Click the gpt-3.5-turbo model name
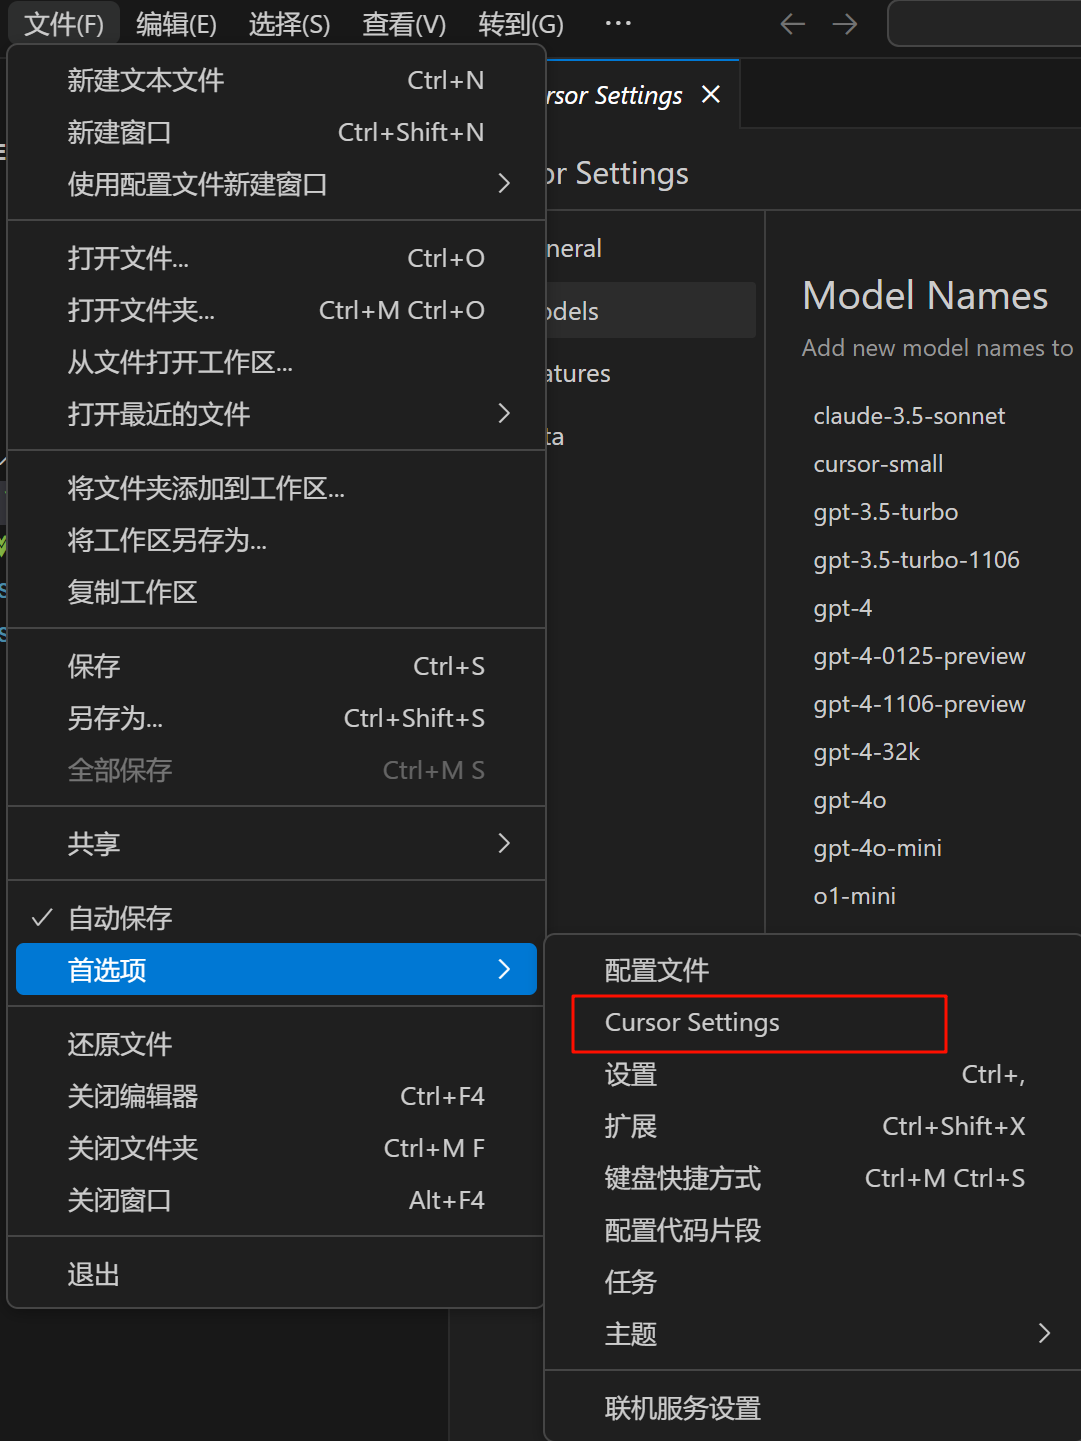The height and width of the screenshot is (1441, 1081). click(x=886, y=512)
